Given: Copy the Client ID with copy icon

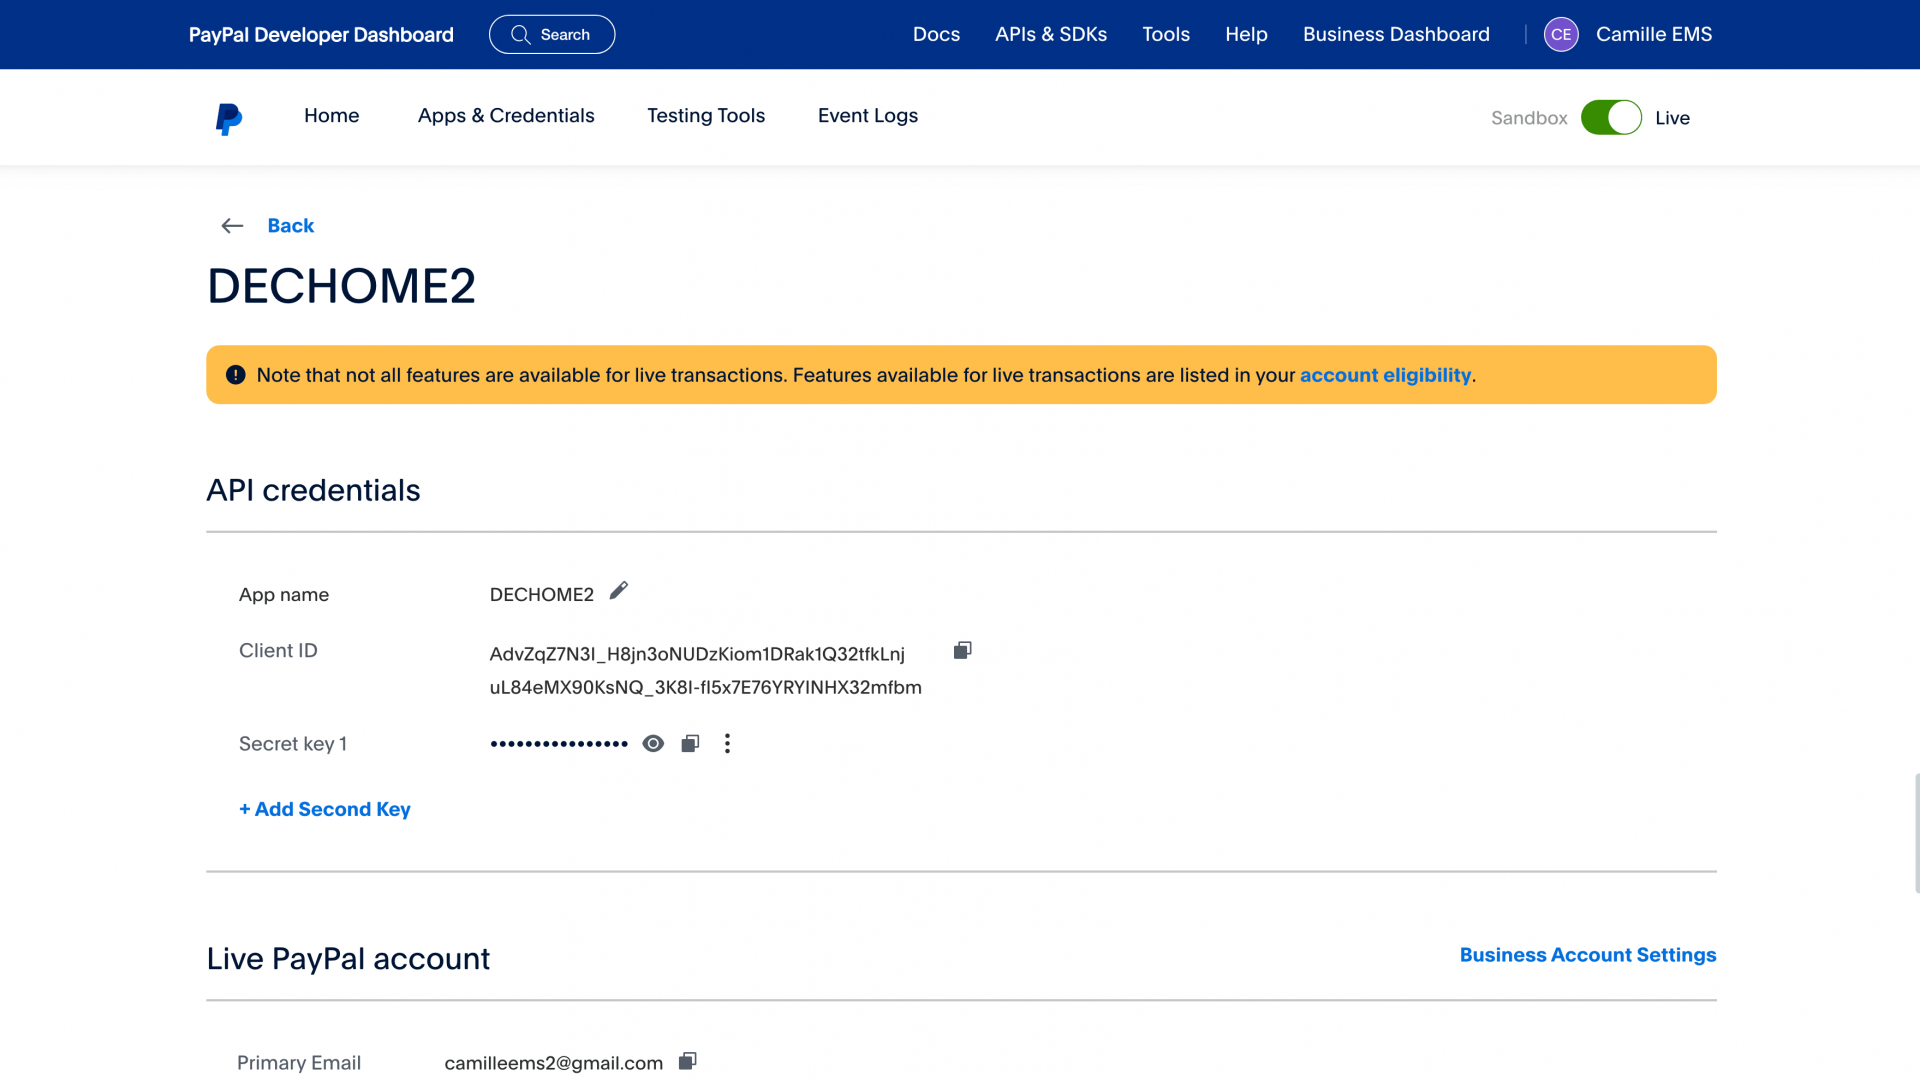Looking at the screenshot, I should pos(963,651).
